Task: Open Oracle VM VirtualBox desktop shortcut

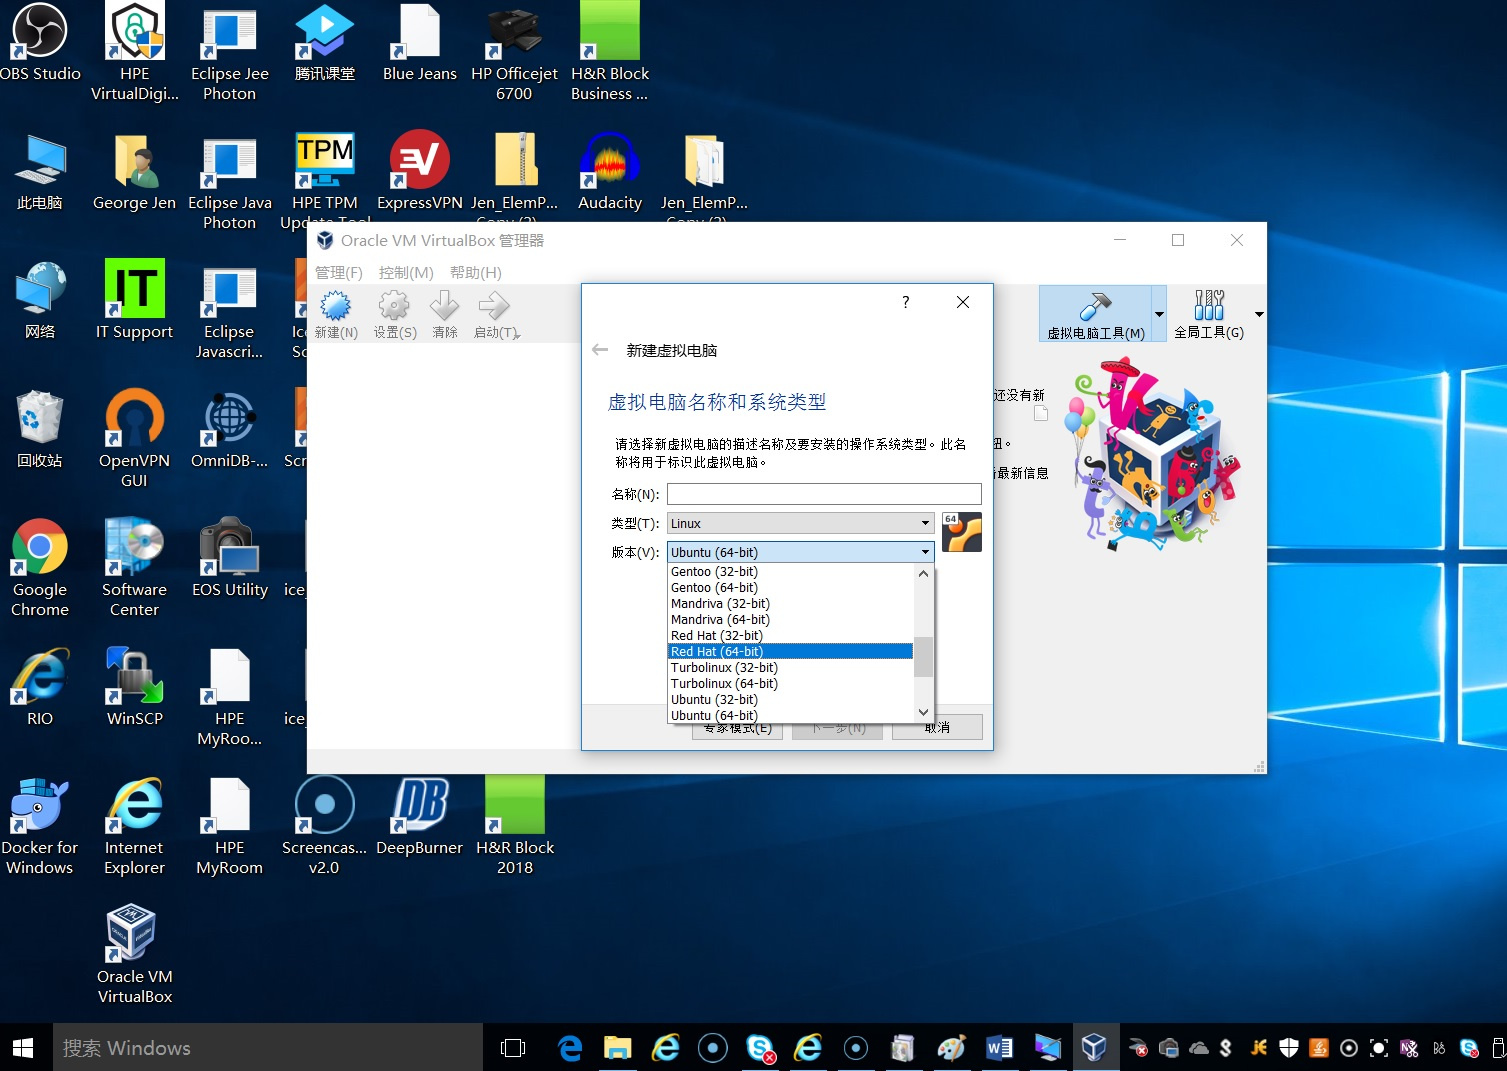Action: [x=134, y=955]
